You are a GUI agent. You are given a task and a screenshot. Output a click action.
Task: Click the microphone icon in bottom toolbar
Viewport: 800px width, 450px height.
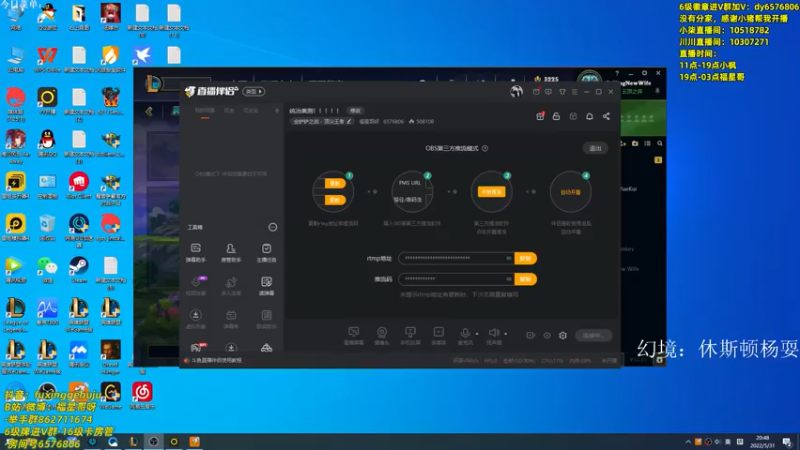pos(465,335)
